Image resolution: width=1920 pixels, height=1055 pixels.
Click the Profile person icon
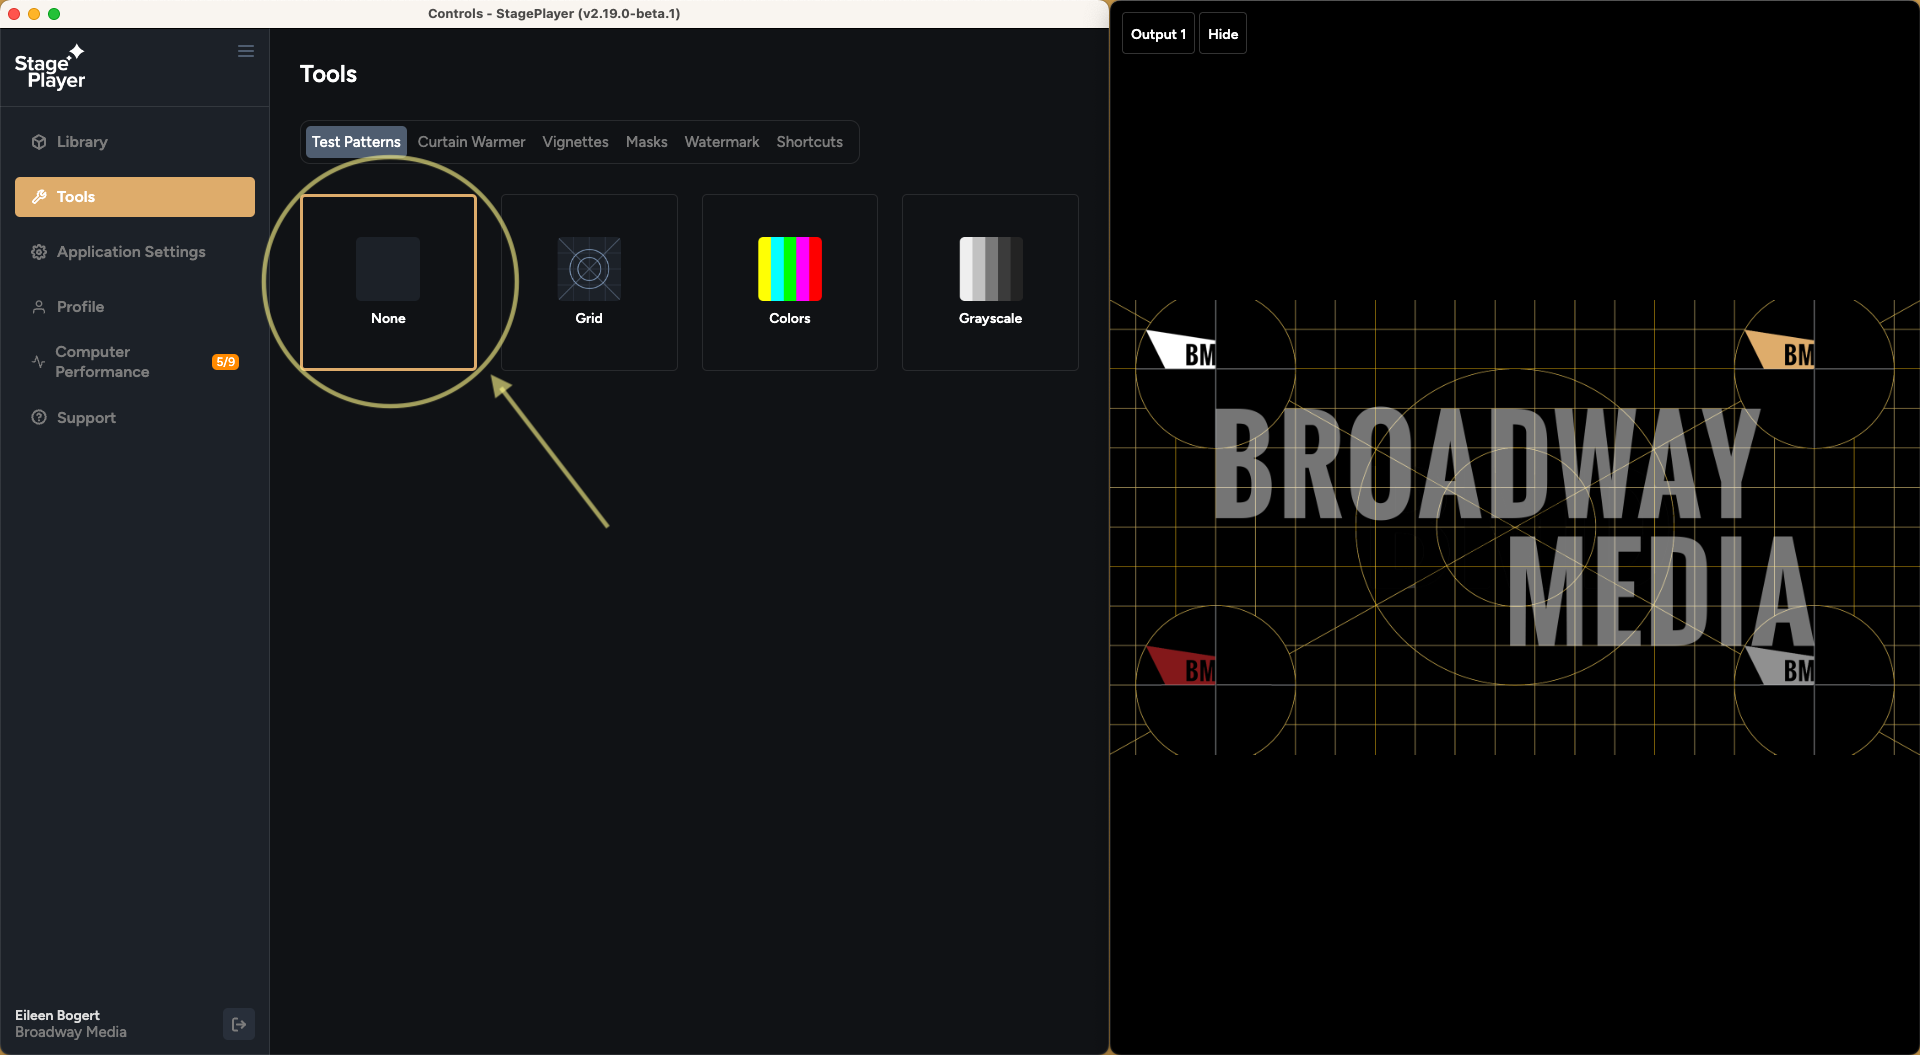click(x=39, y=307)
